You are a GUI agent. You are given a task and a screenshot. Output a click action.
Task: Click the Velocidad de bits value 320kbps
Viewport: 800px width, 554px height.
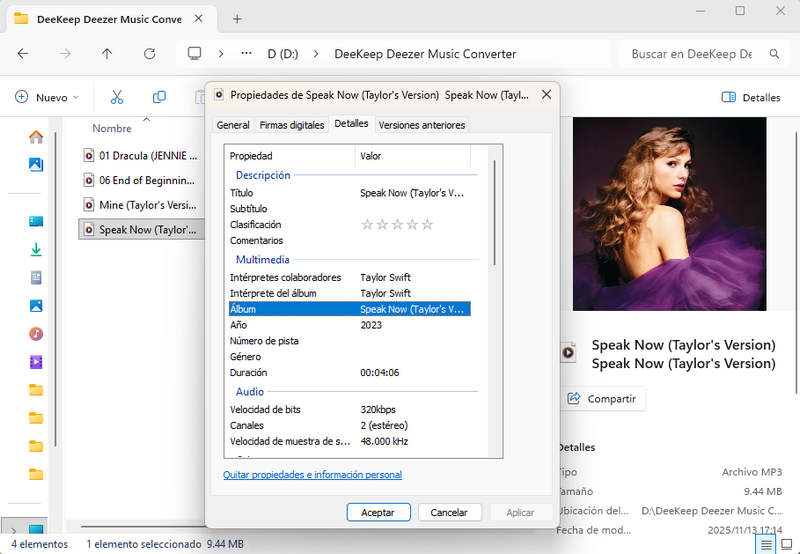(378, 409)
